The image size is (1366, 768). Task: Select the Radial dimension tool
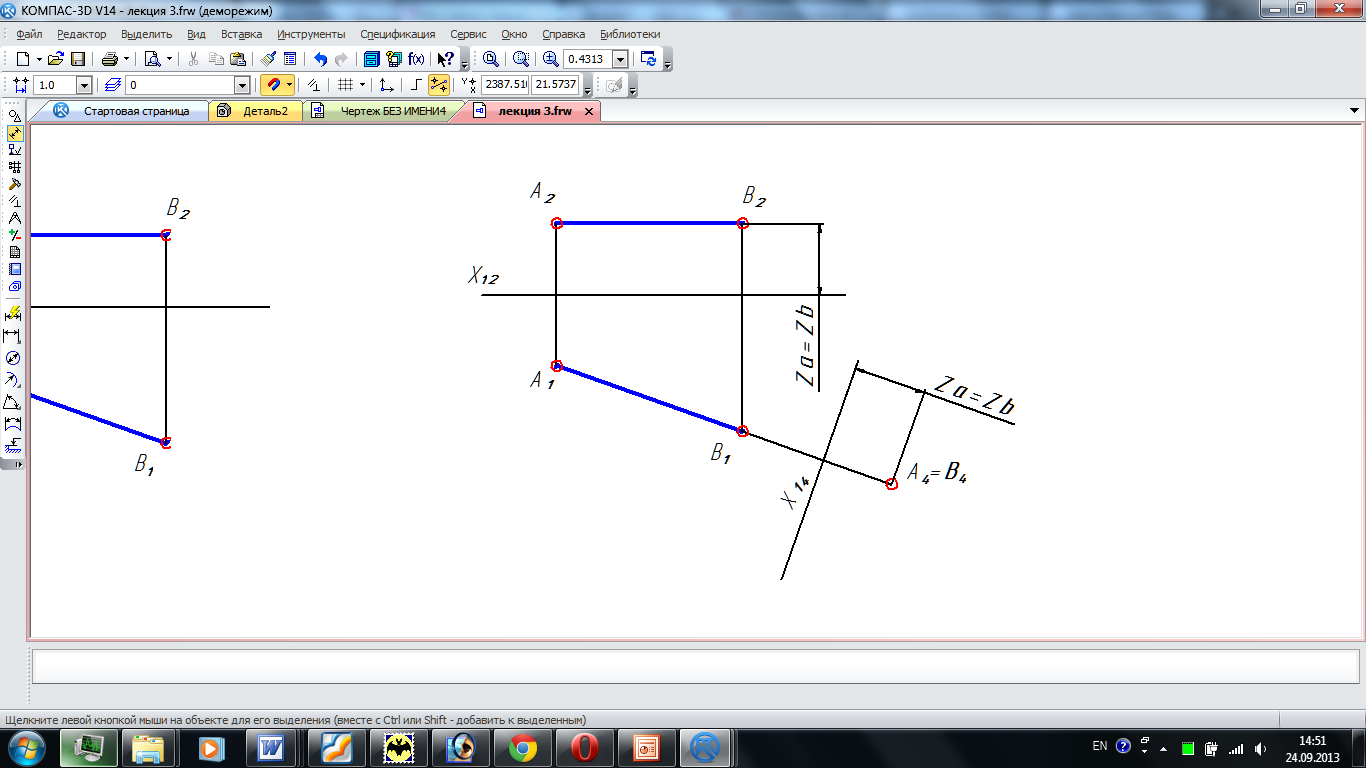coord(14,380)
